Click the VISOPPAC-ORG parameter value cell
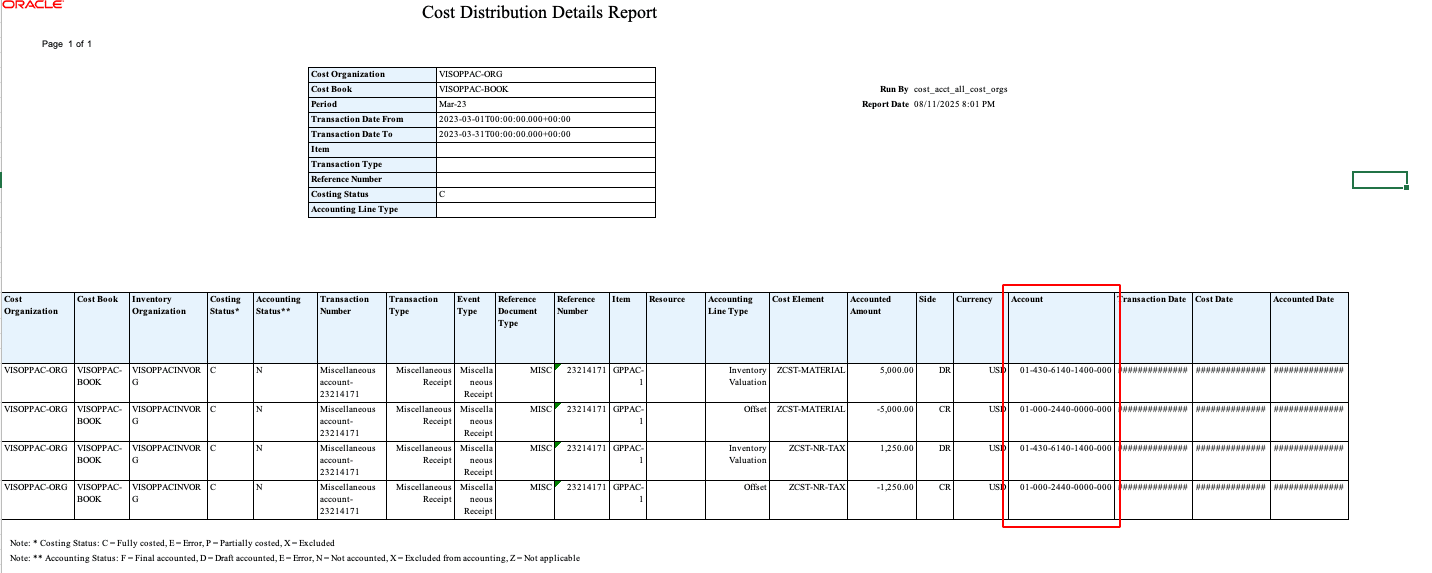Viewport: 1432px width, 573px height. point(546,74)
